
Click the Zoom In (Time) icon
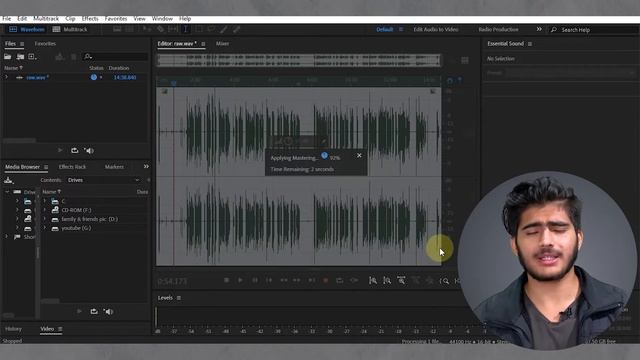401,280
